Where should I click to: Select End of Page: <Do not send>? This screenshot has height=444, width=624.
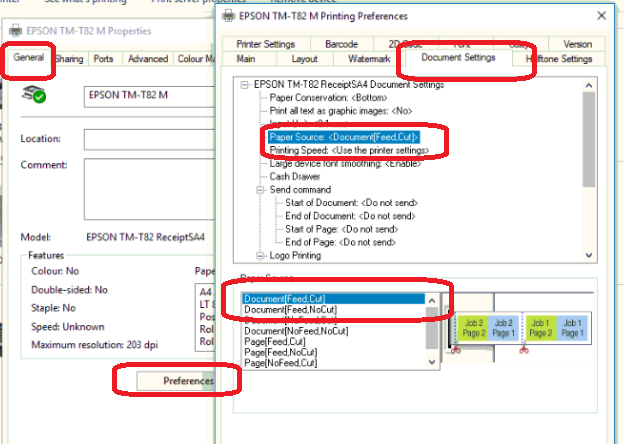[x=340, y=242]
